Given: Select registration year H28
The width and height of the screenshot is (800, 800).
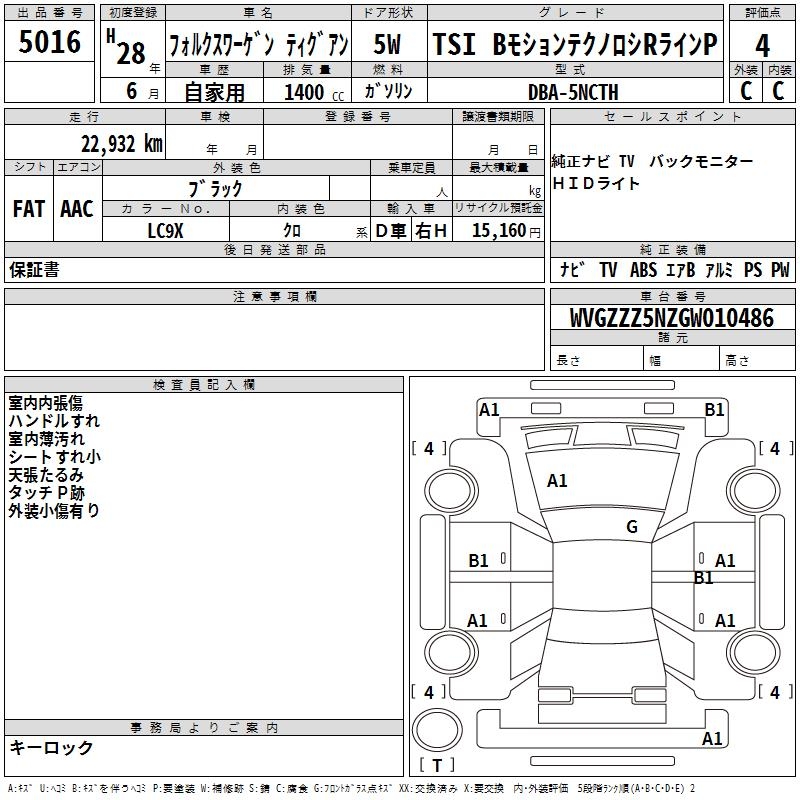Looking at the screenshot, I should click(126, 47).
